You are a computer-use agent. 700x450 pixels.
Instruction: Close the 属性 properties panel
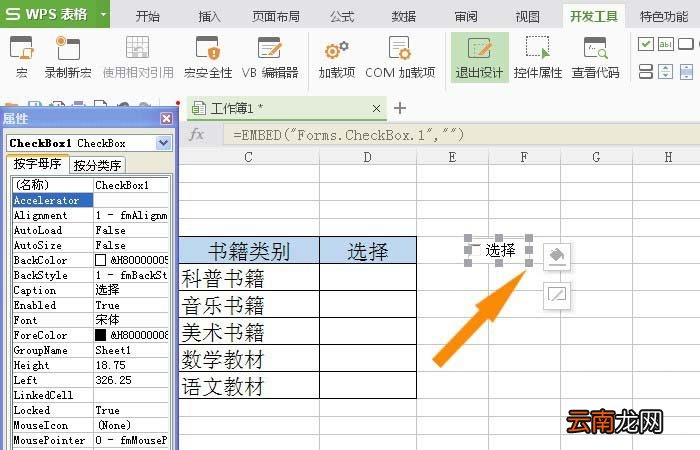(x=166, y=118)
